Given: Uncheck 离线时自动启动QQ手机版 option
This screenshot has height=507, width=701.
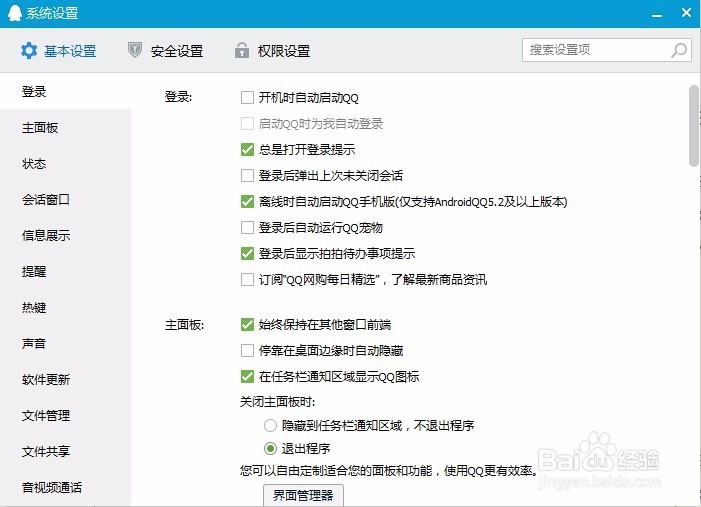Looking at the screenshot, I should [x=247, y=202].
